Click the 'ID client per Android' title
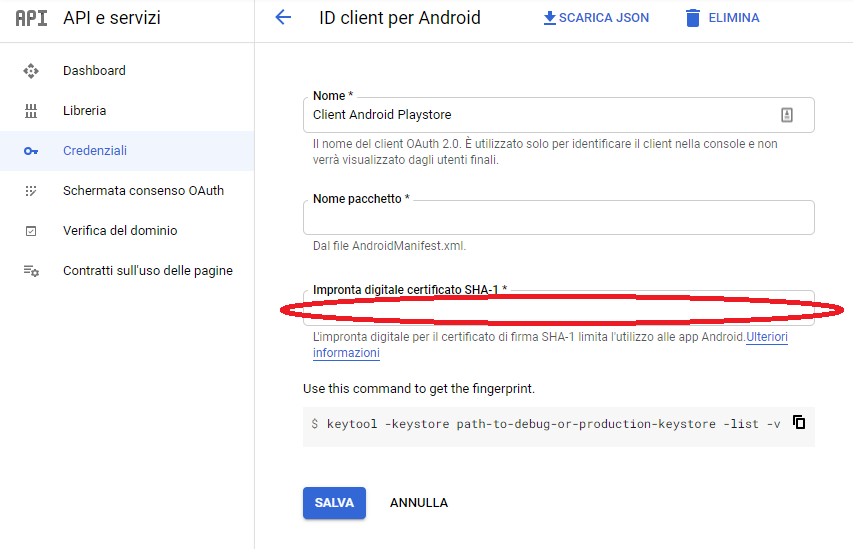The height and width of the screenshot is (549, 853). tap(400, 18)
